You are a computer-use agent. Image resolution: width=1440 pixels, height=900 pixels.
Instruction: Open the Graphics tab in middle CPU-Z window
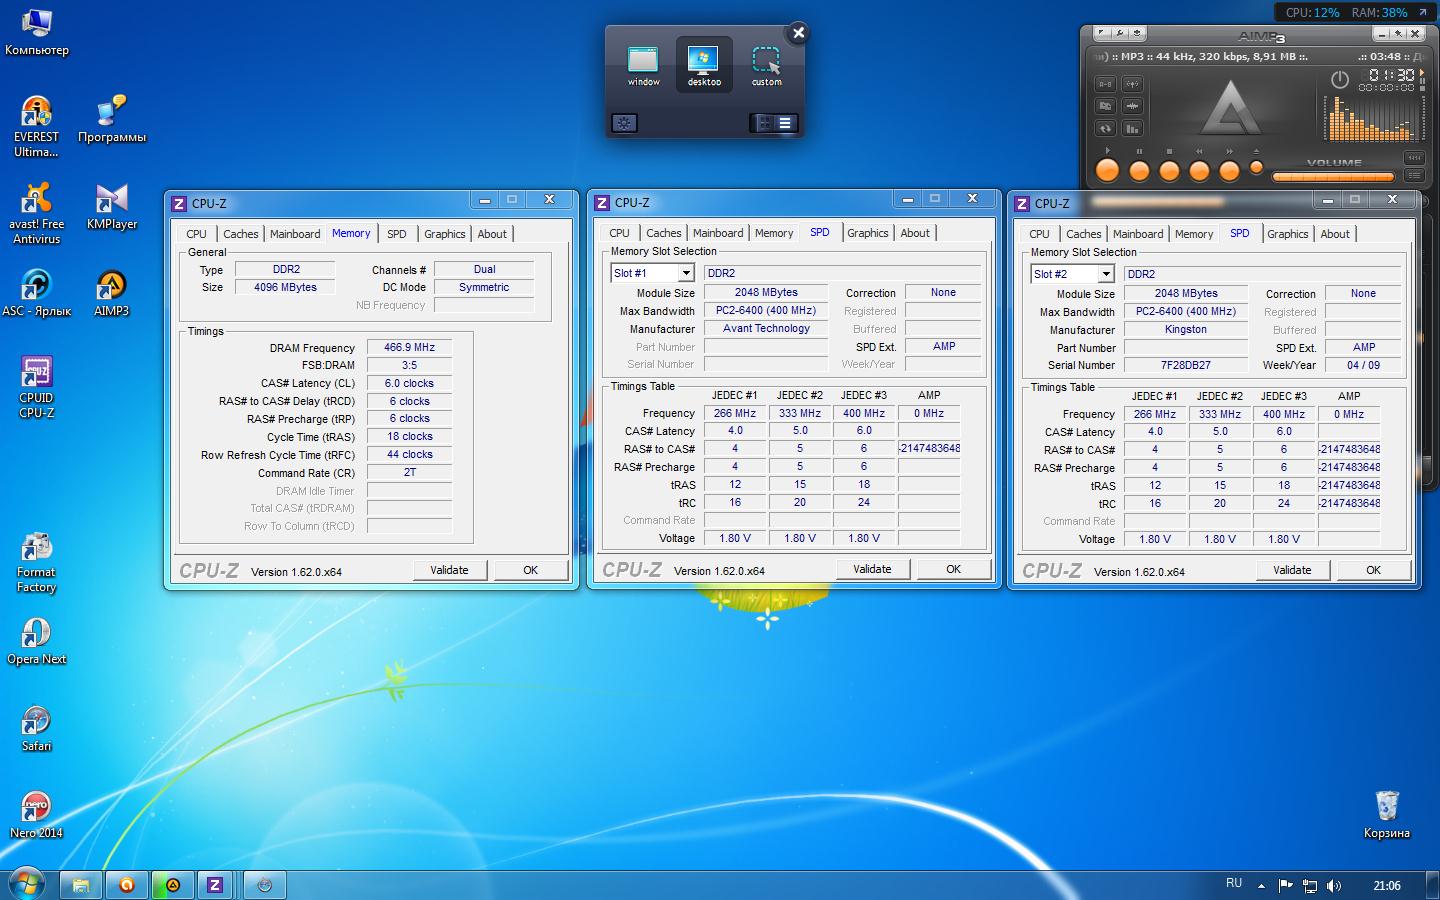pyautogui.click(x=867, y=233)
